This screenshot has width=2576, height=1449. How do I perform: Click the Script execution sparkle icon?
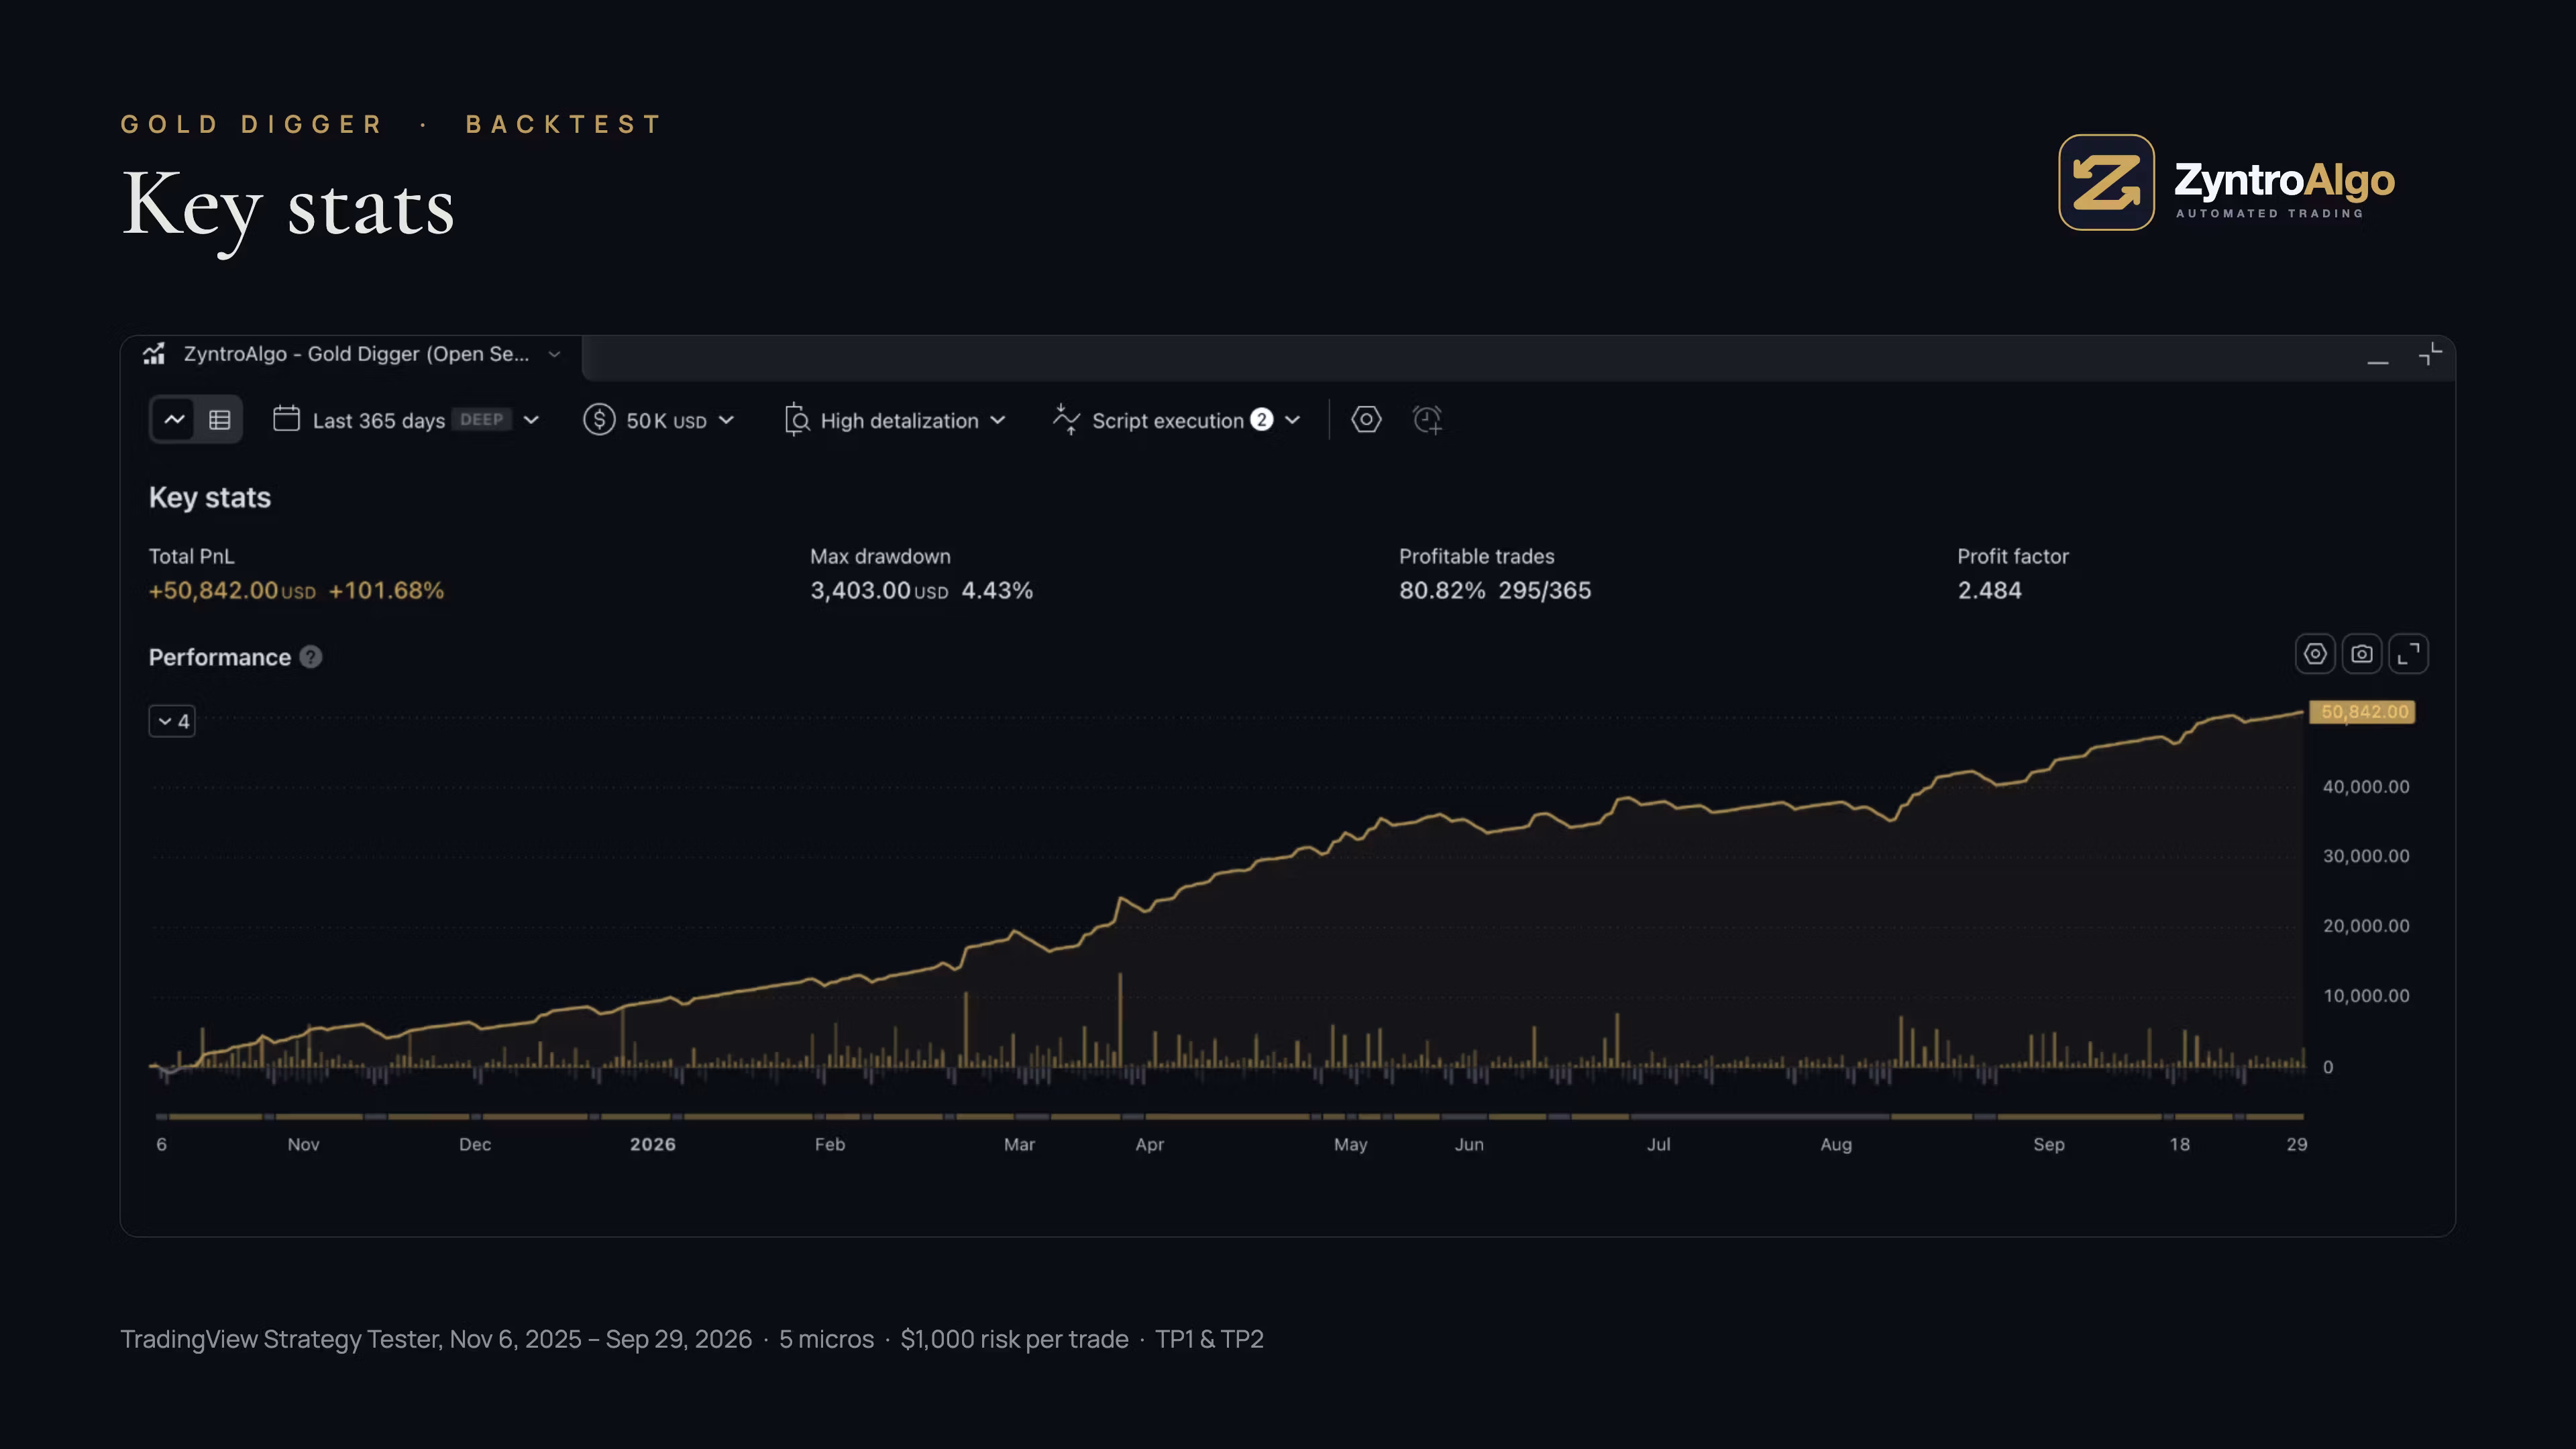pyautogui.click(x=1066, y=420)
